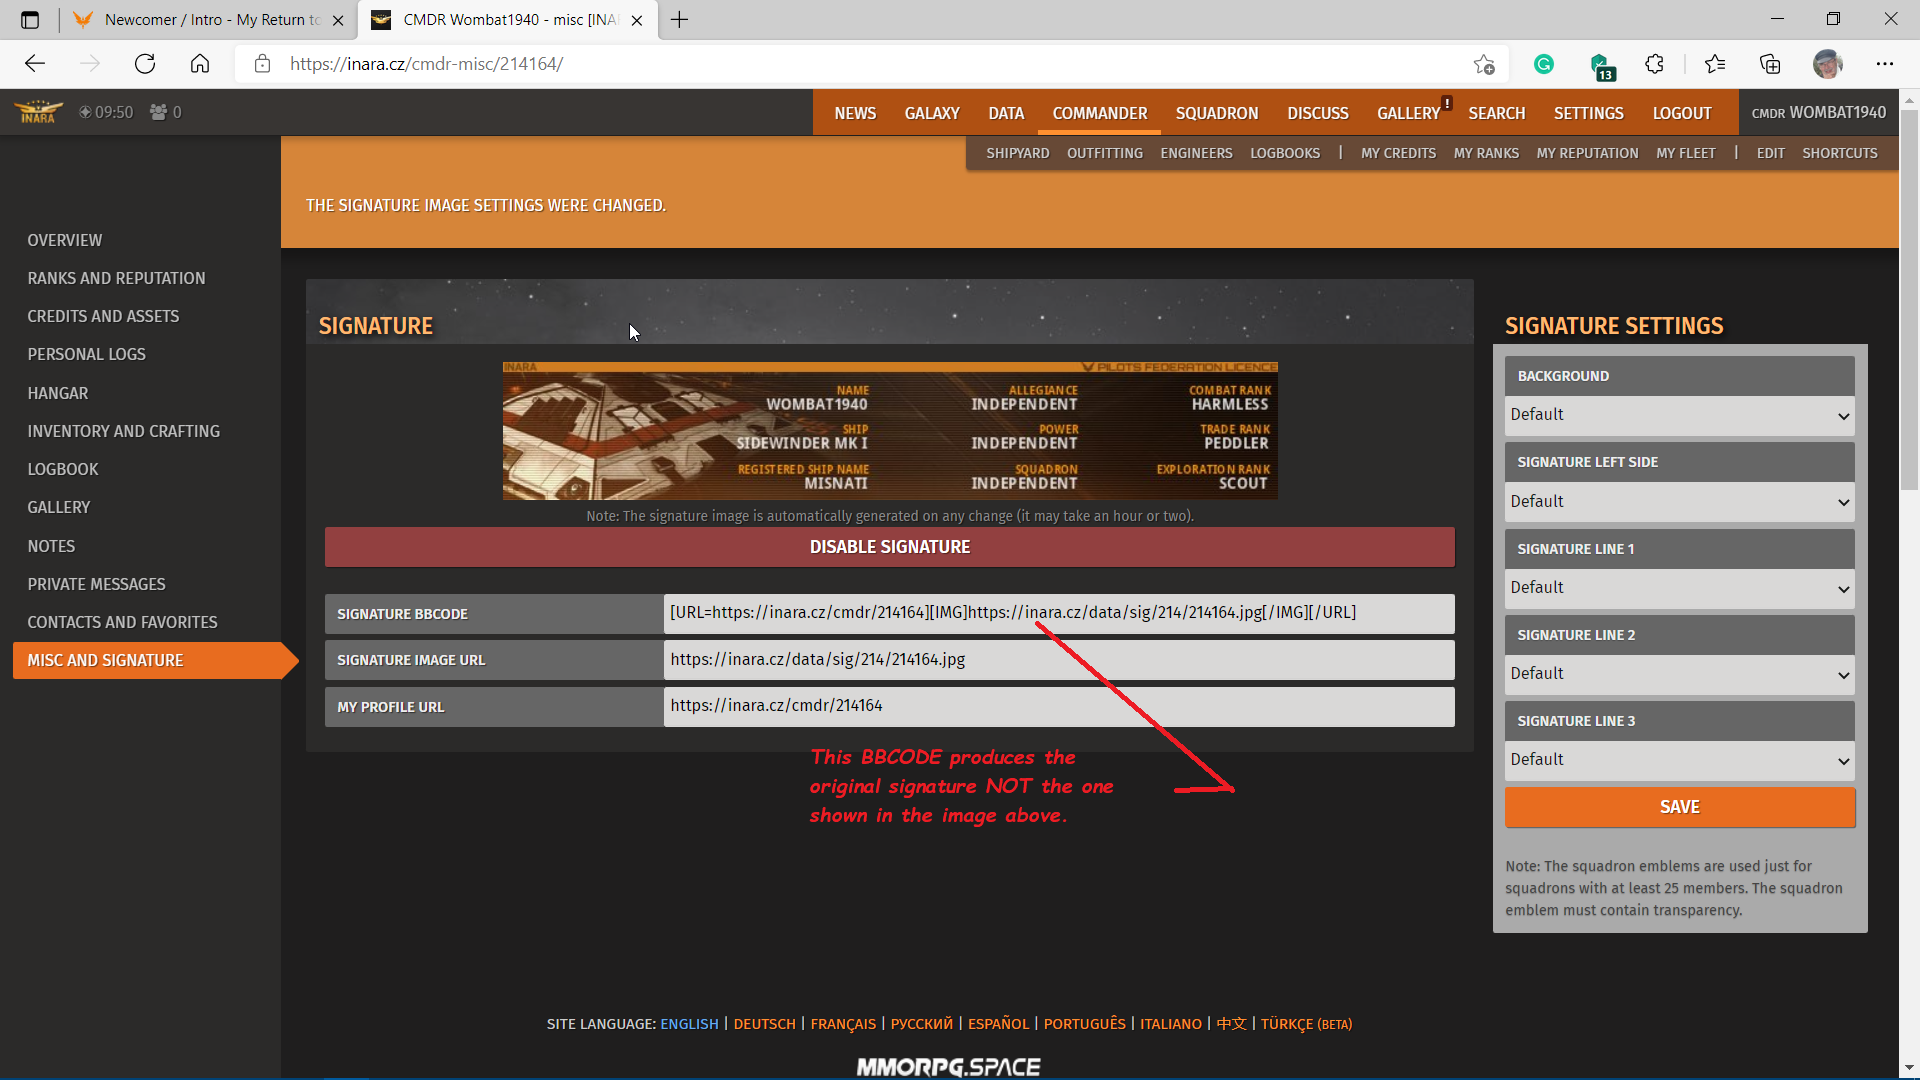
Task: Select the MY PROFILE URL field
Action: (1059, 706)
